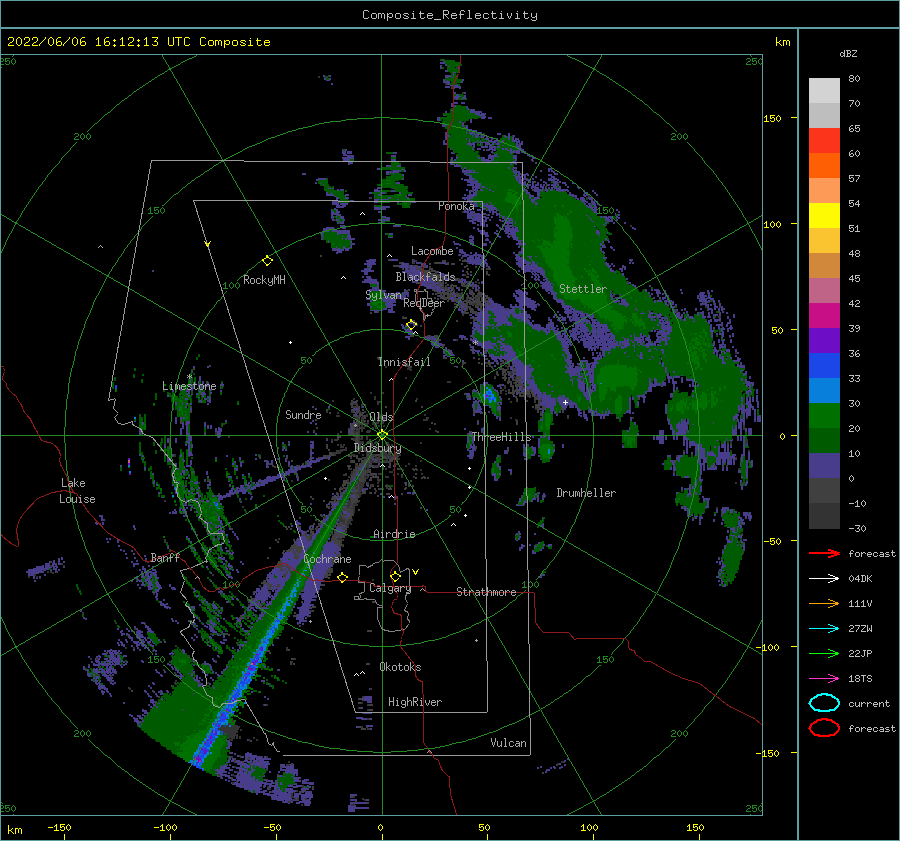Click the cyan current ellipse icon

[824, 703]
